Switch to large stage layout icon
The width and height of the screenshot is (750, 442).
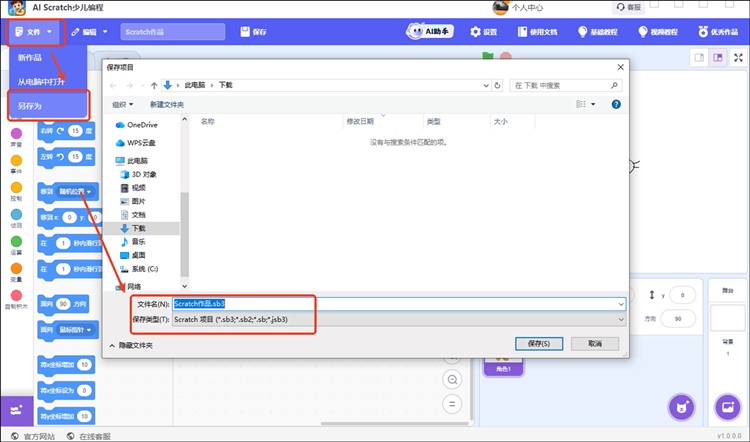tap(717, 57)
